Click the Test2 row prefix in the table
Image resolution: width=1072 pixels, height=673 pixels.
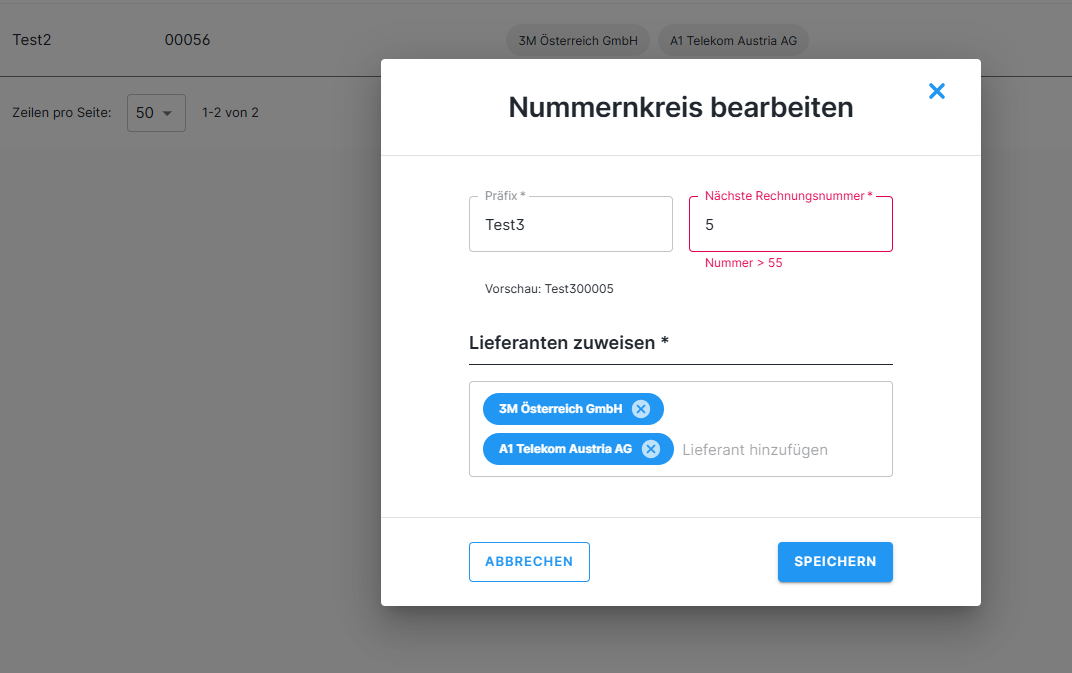32,40
